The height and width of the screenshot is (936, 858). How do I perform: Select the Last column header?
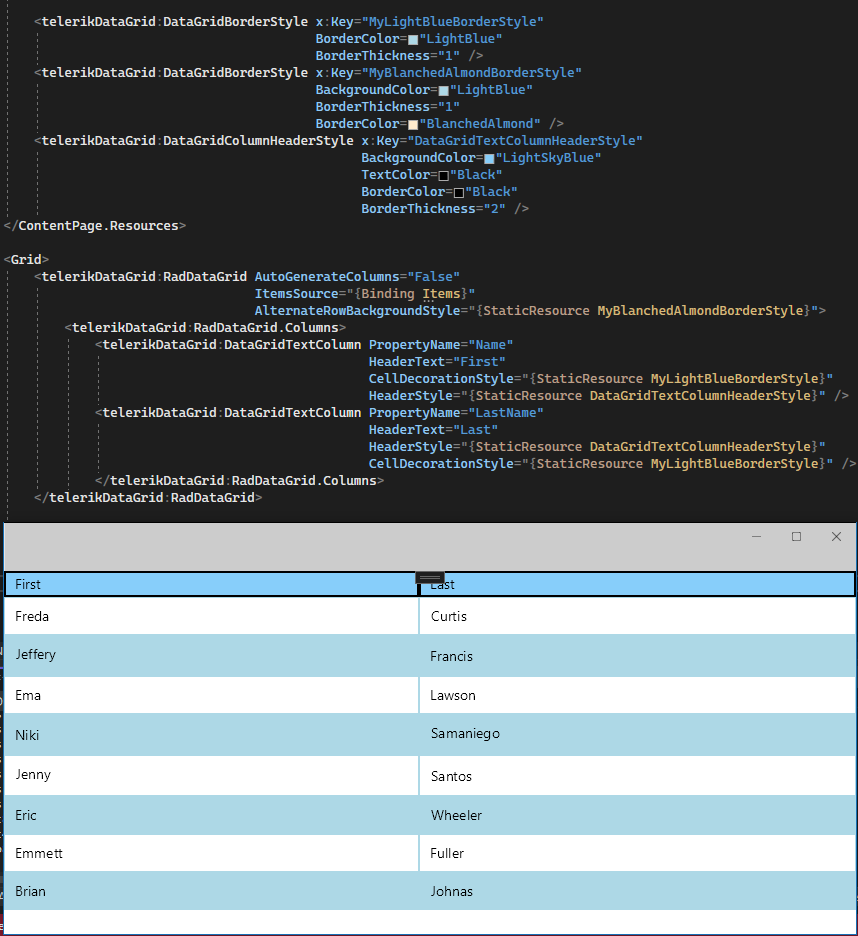(637, 584)
